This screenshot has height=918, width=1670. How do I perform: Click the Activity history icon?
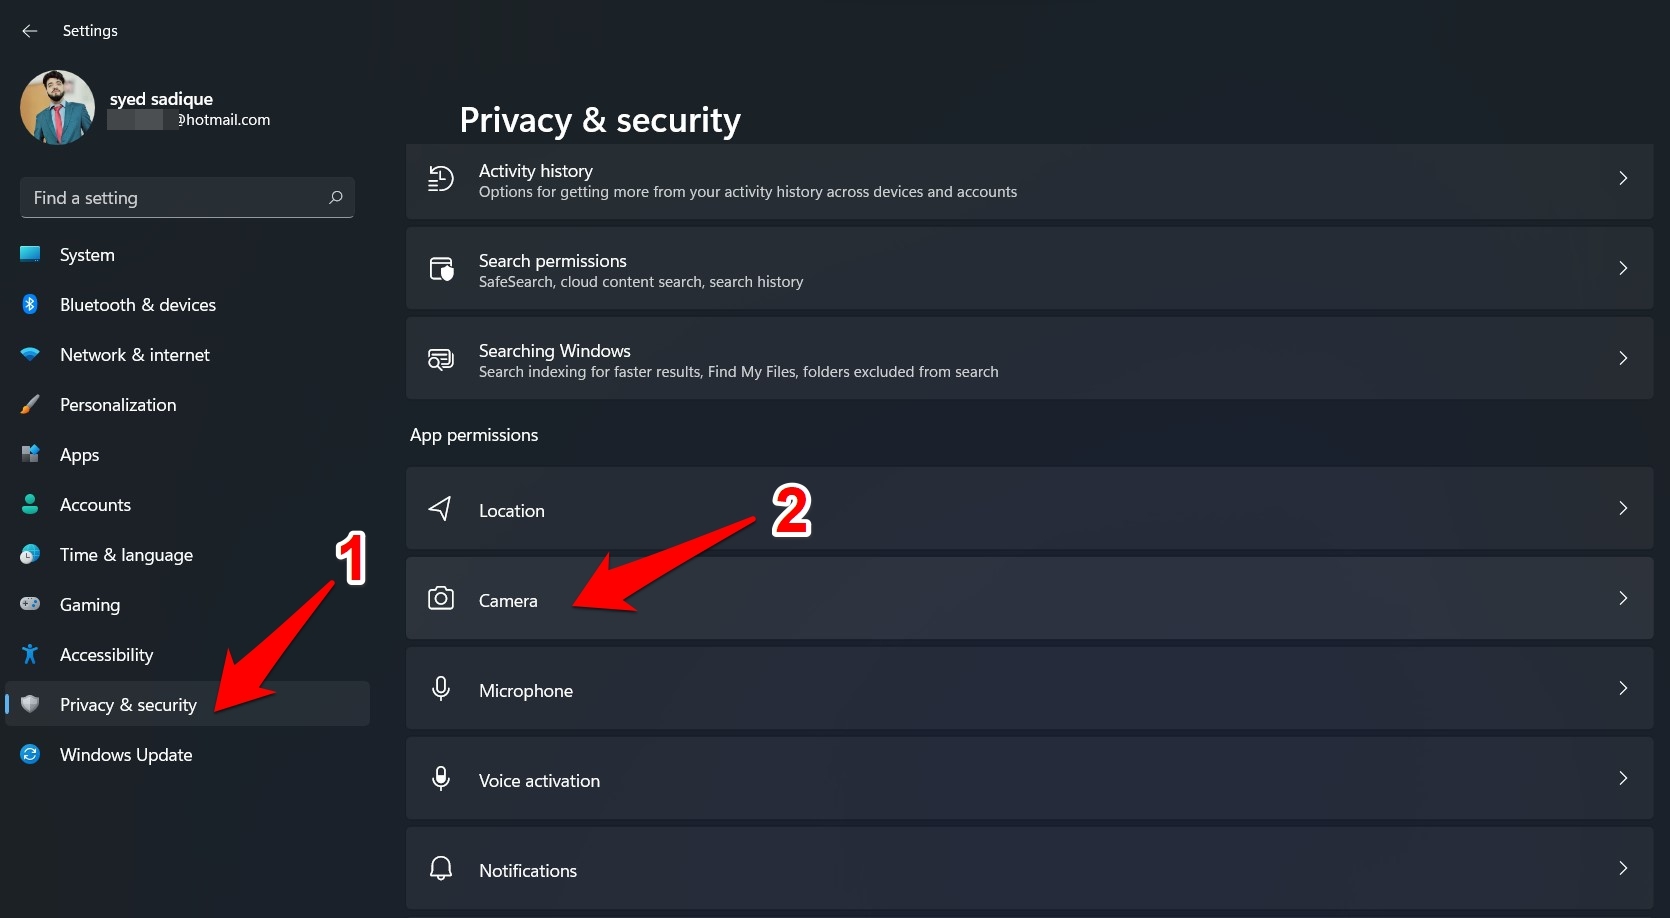point(440,178)
